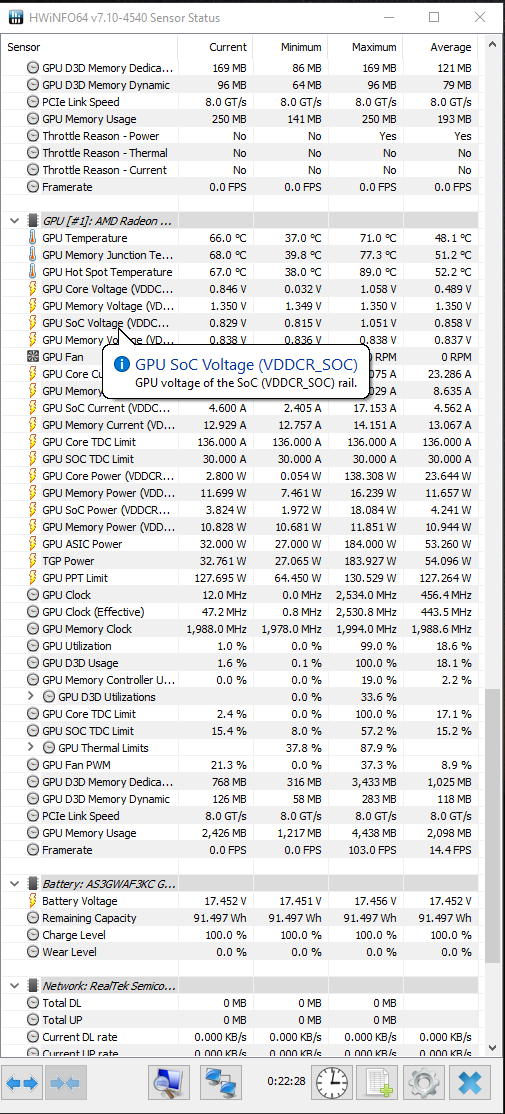This screenshot has width=505, height=1114.
Task: Click lightning icon beside Battery Voltage
Action: (33, 901)
